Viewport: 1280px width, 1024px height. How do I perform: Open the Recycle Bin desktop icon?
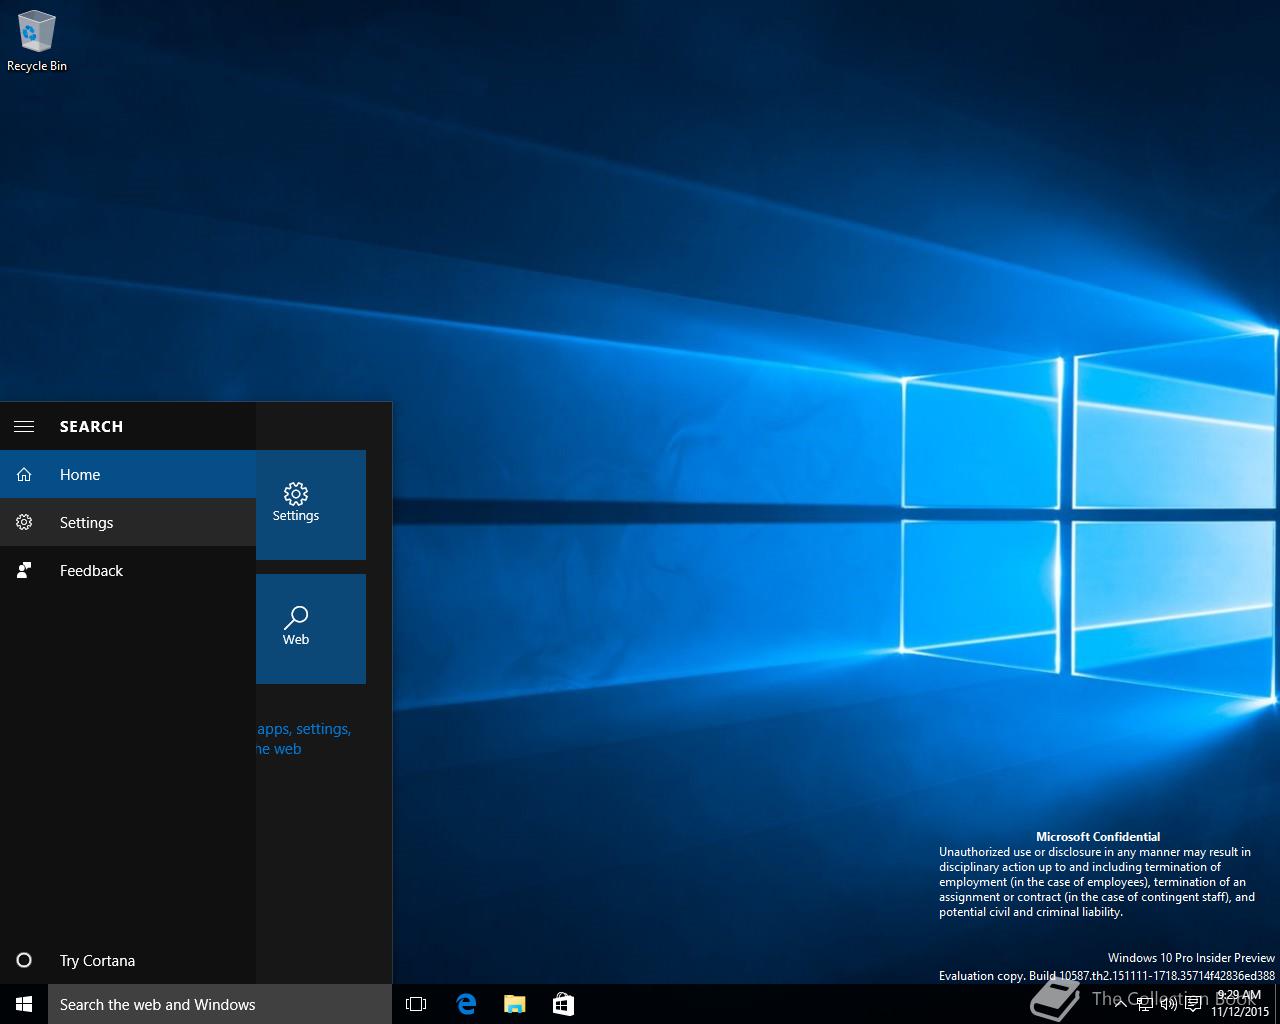tap(37, 42)
